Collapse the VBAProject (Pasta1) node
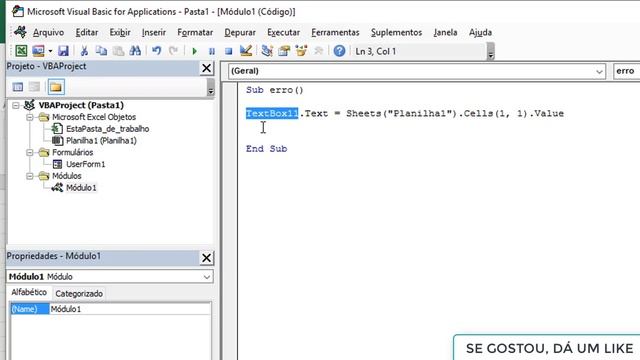The width and height of the screenshot is (640, 360). pos(16,105)
